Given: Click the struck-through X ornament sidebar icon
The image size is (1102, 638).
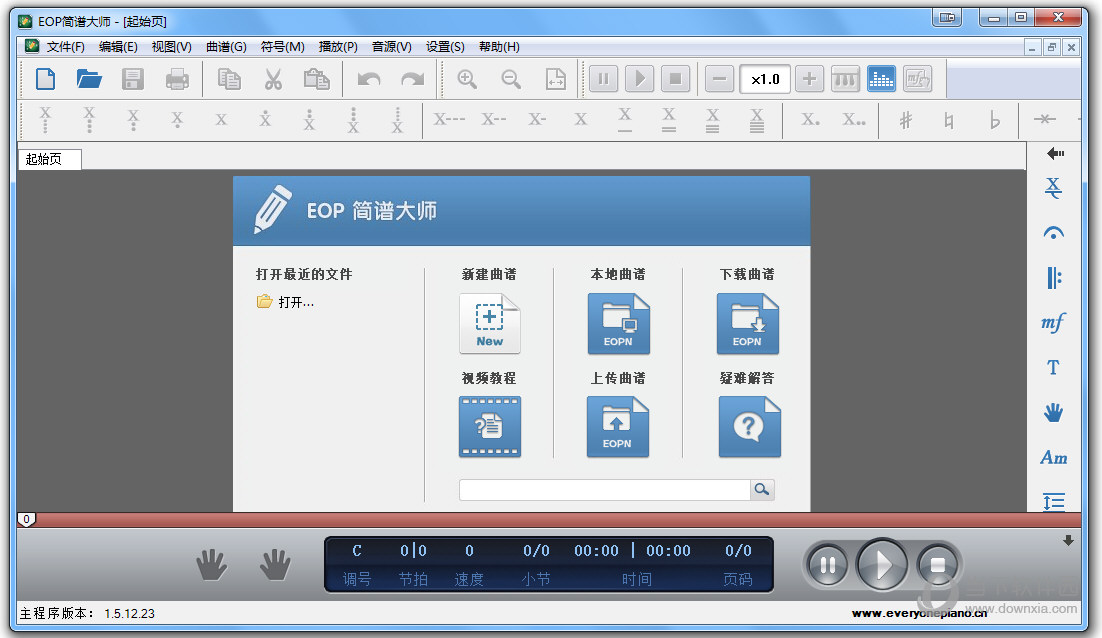Looking at the screenshot, I should 1053,188.
